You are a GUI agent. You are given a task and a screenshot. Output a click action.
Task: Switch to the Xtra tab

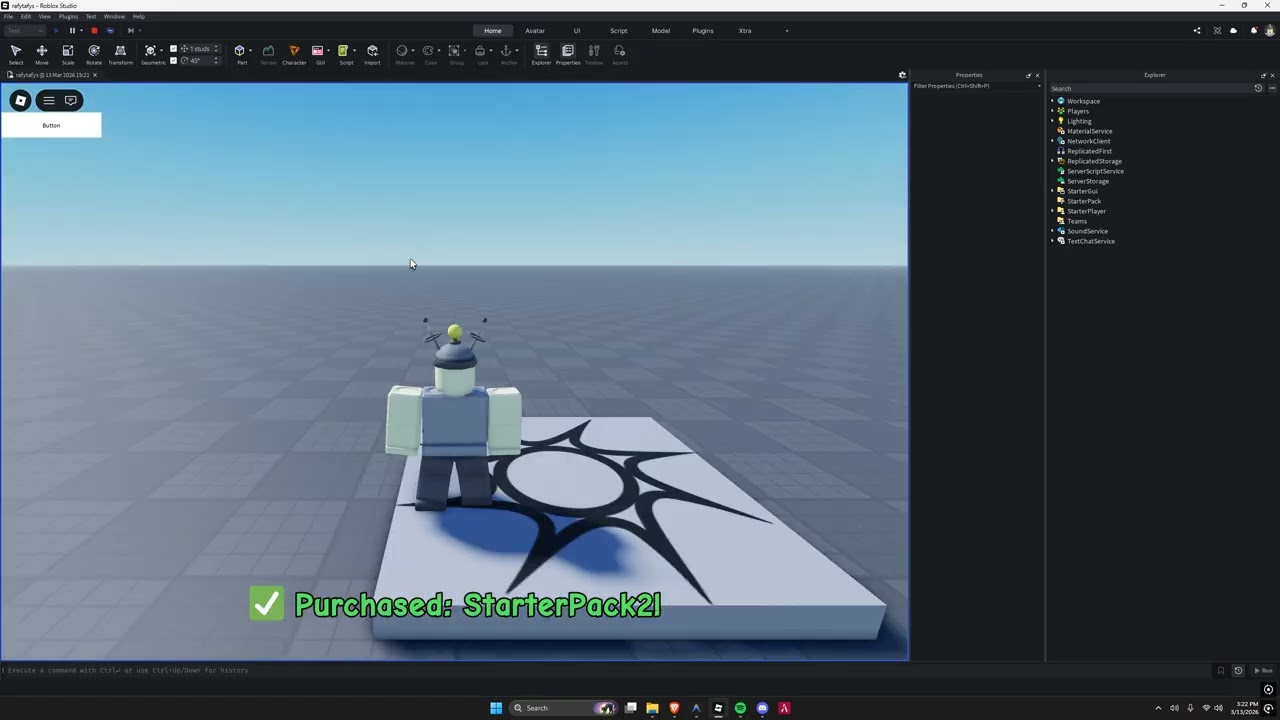(x=745, y=31)
